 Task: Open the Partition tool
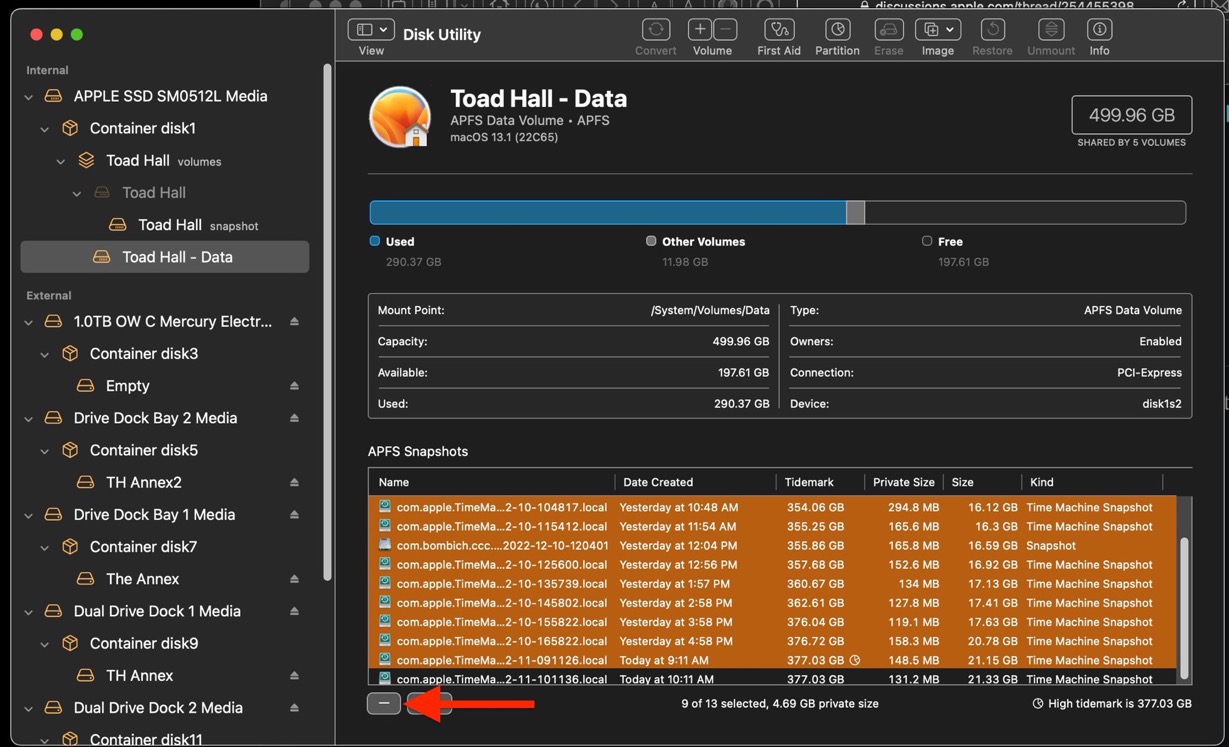[837, 30]
